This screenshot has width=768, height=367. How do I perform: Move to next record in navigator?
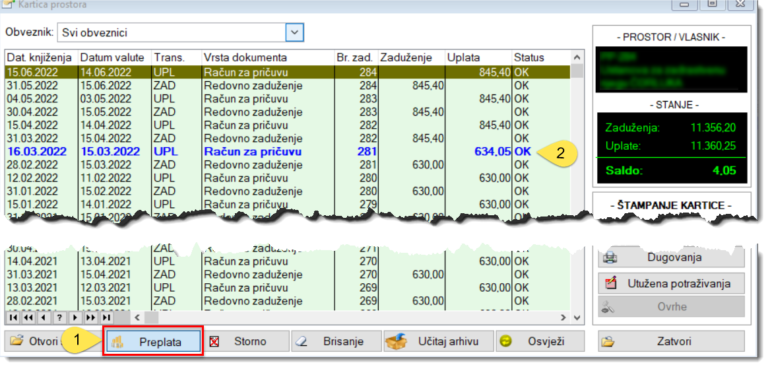pos(75,317)
